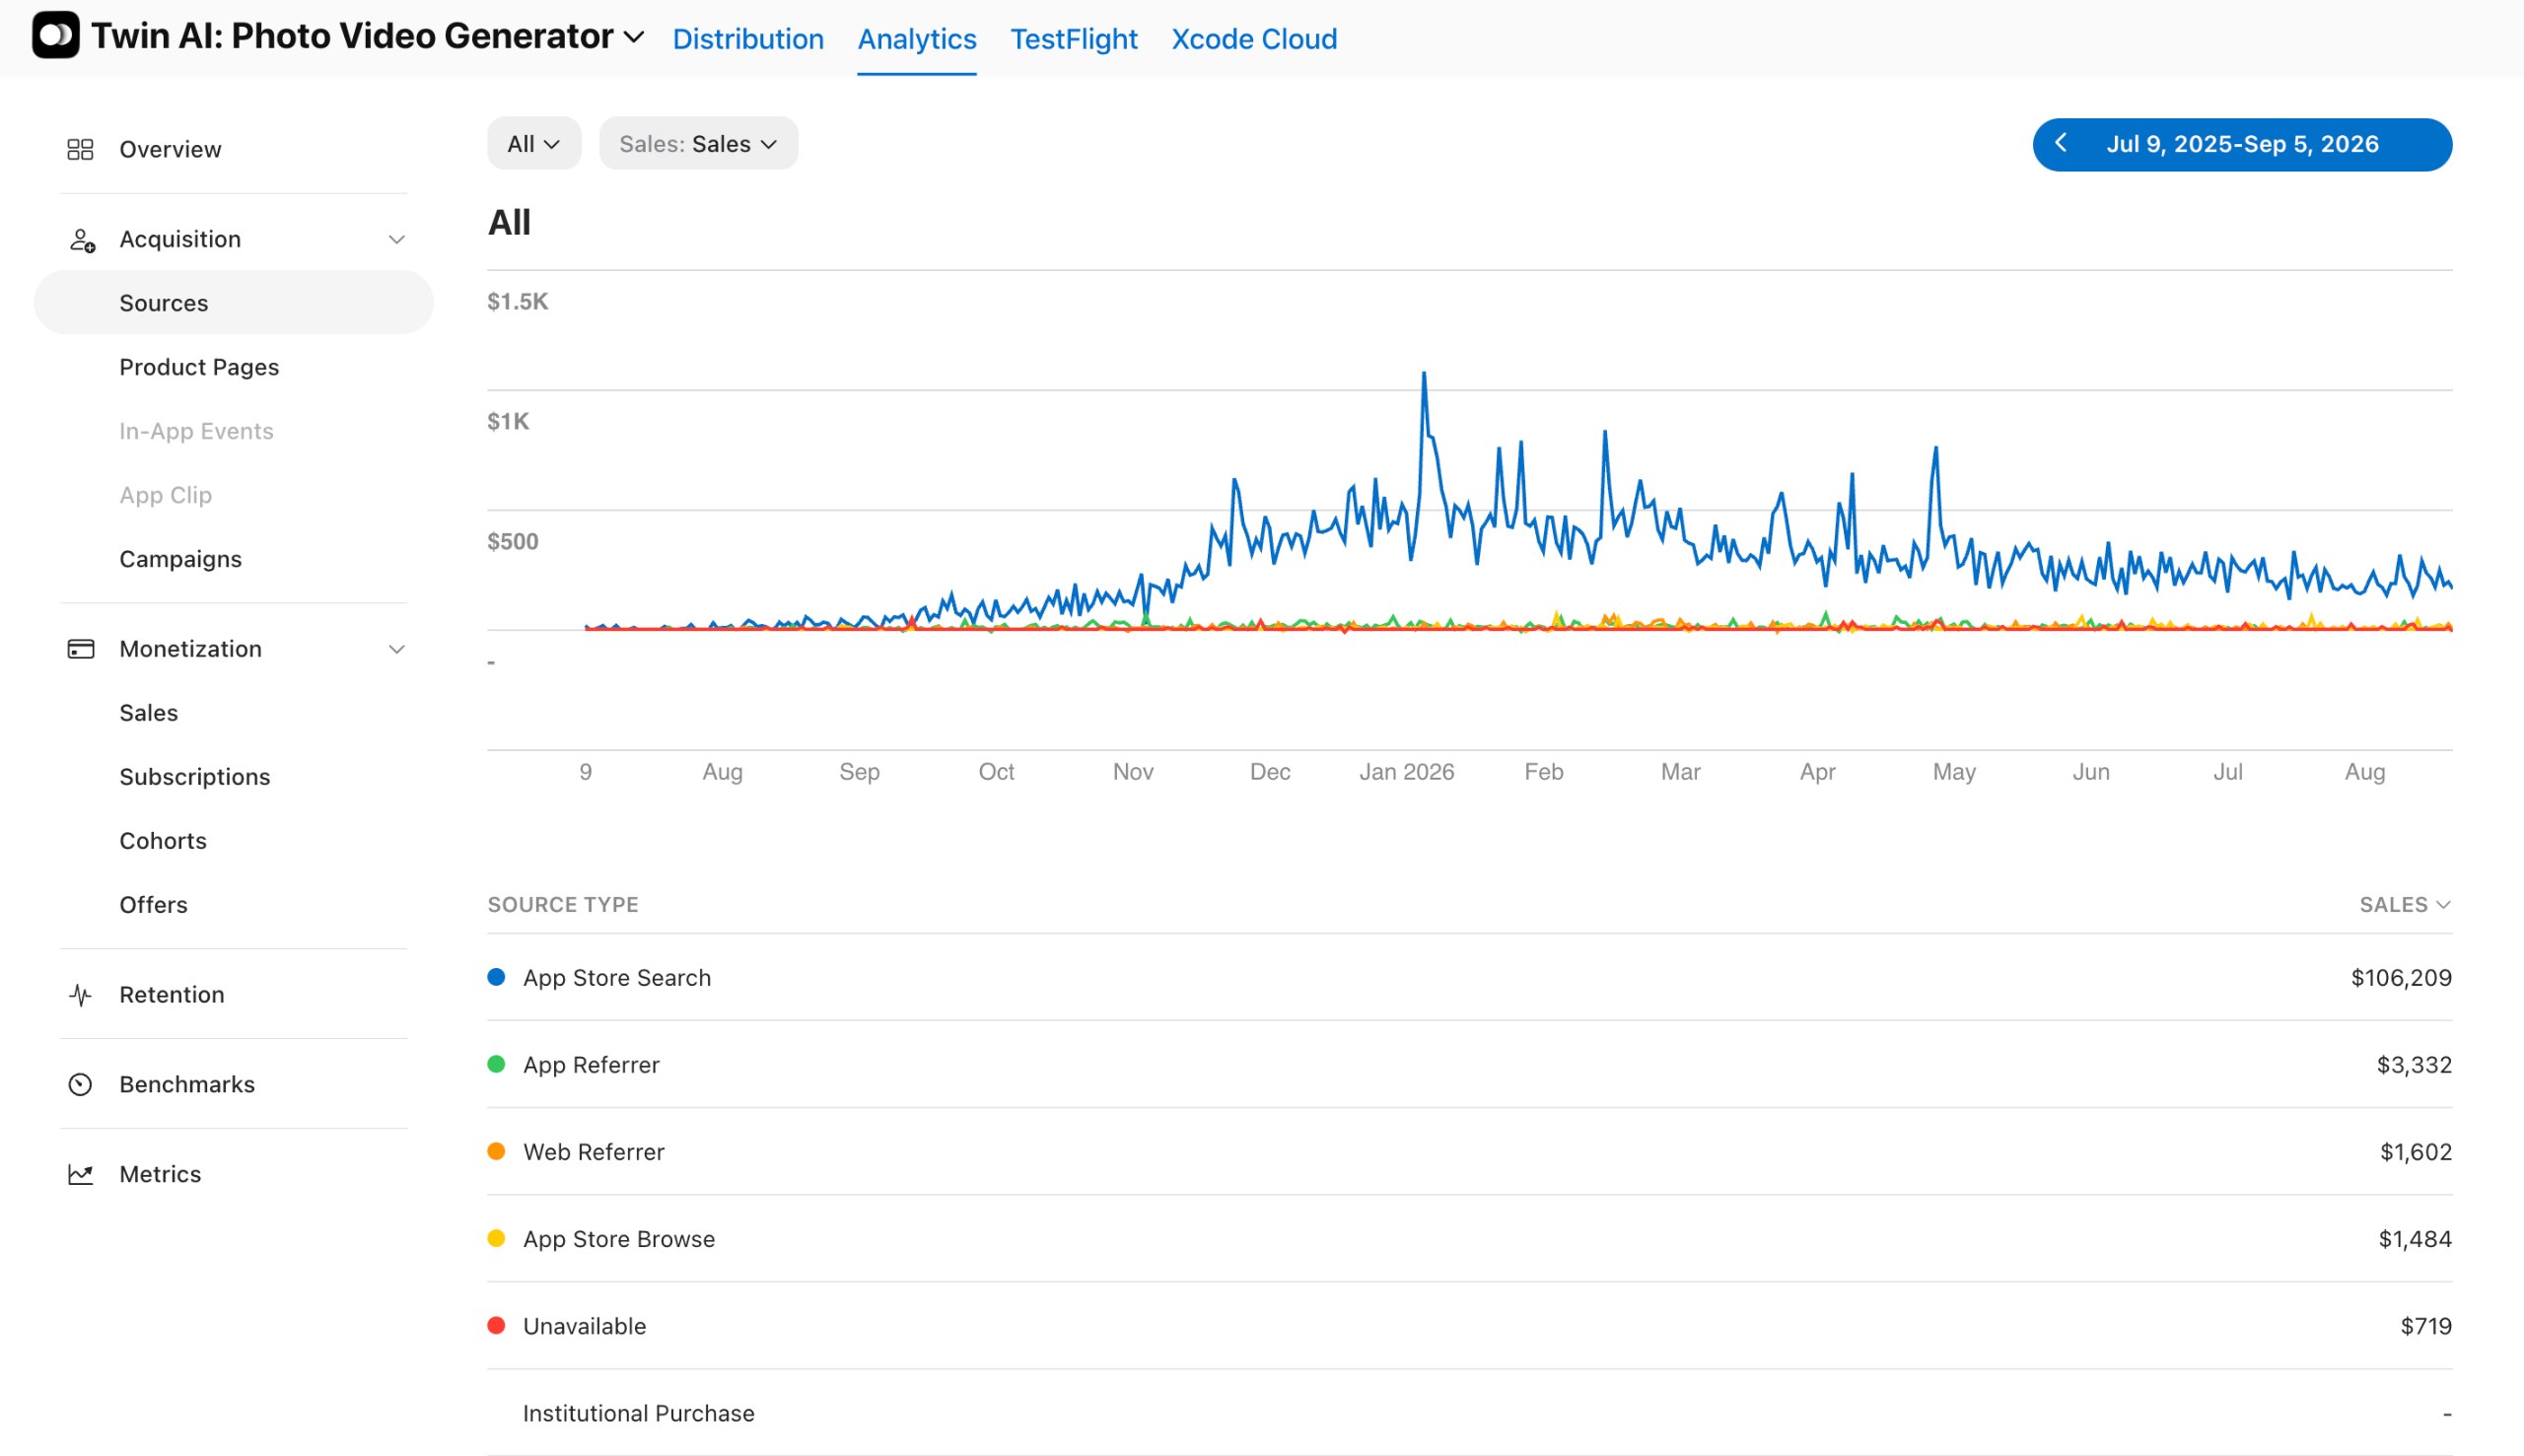The height and width of the screenshot is (1456, 2524).
Task: Open Cohorts in the sidebar
Action: [163, 841]
